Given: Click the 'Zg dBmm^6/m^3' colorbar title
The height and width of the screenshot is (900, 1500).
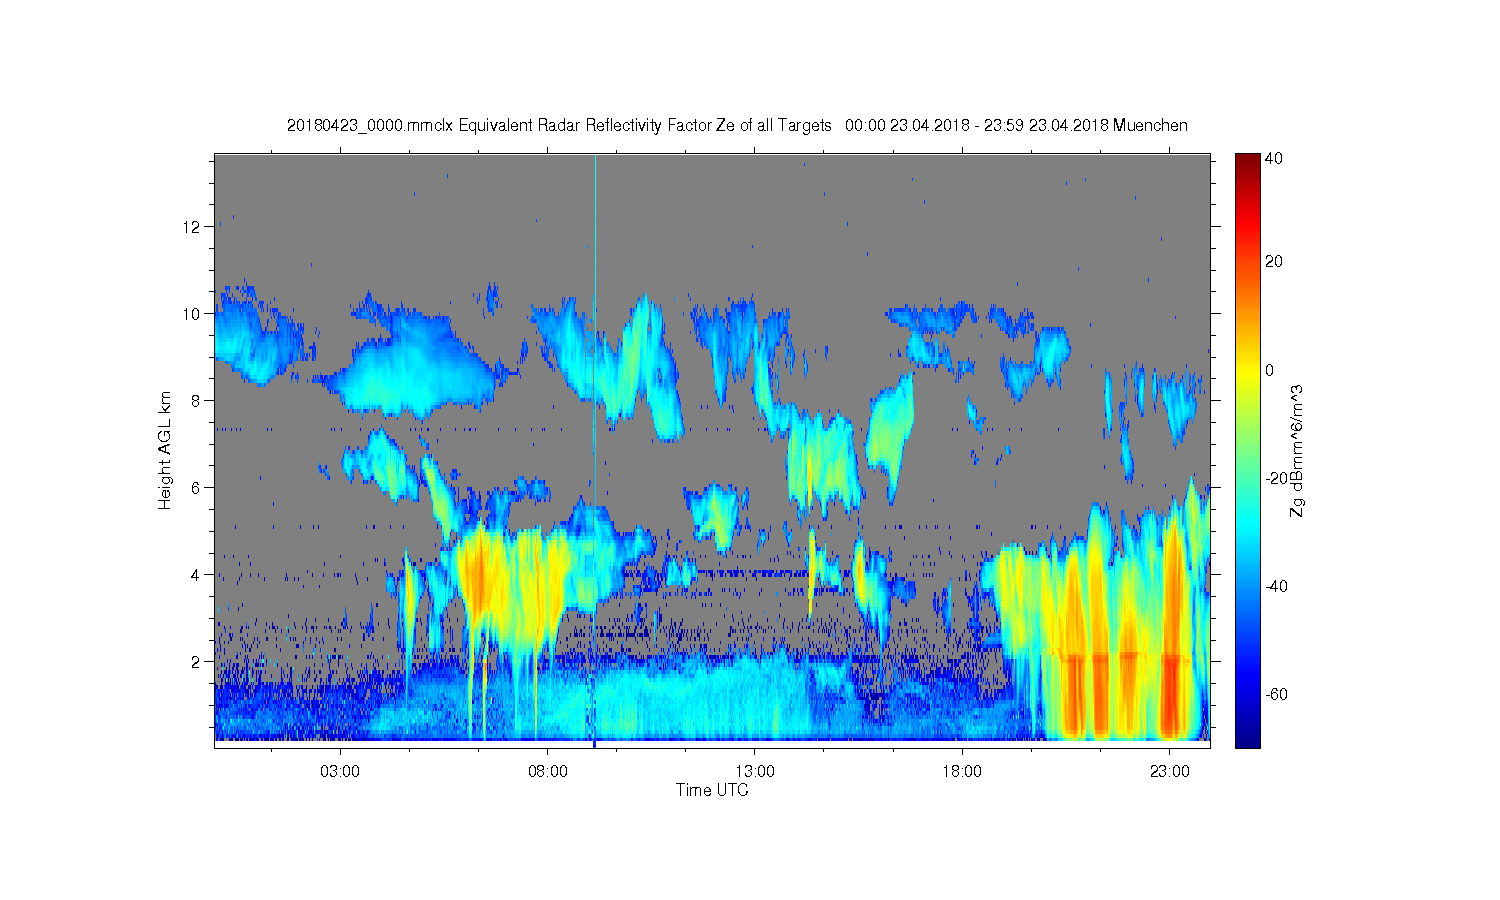Looking at the screenshot, I should pyautogui.click(x=1297, y=451).
